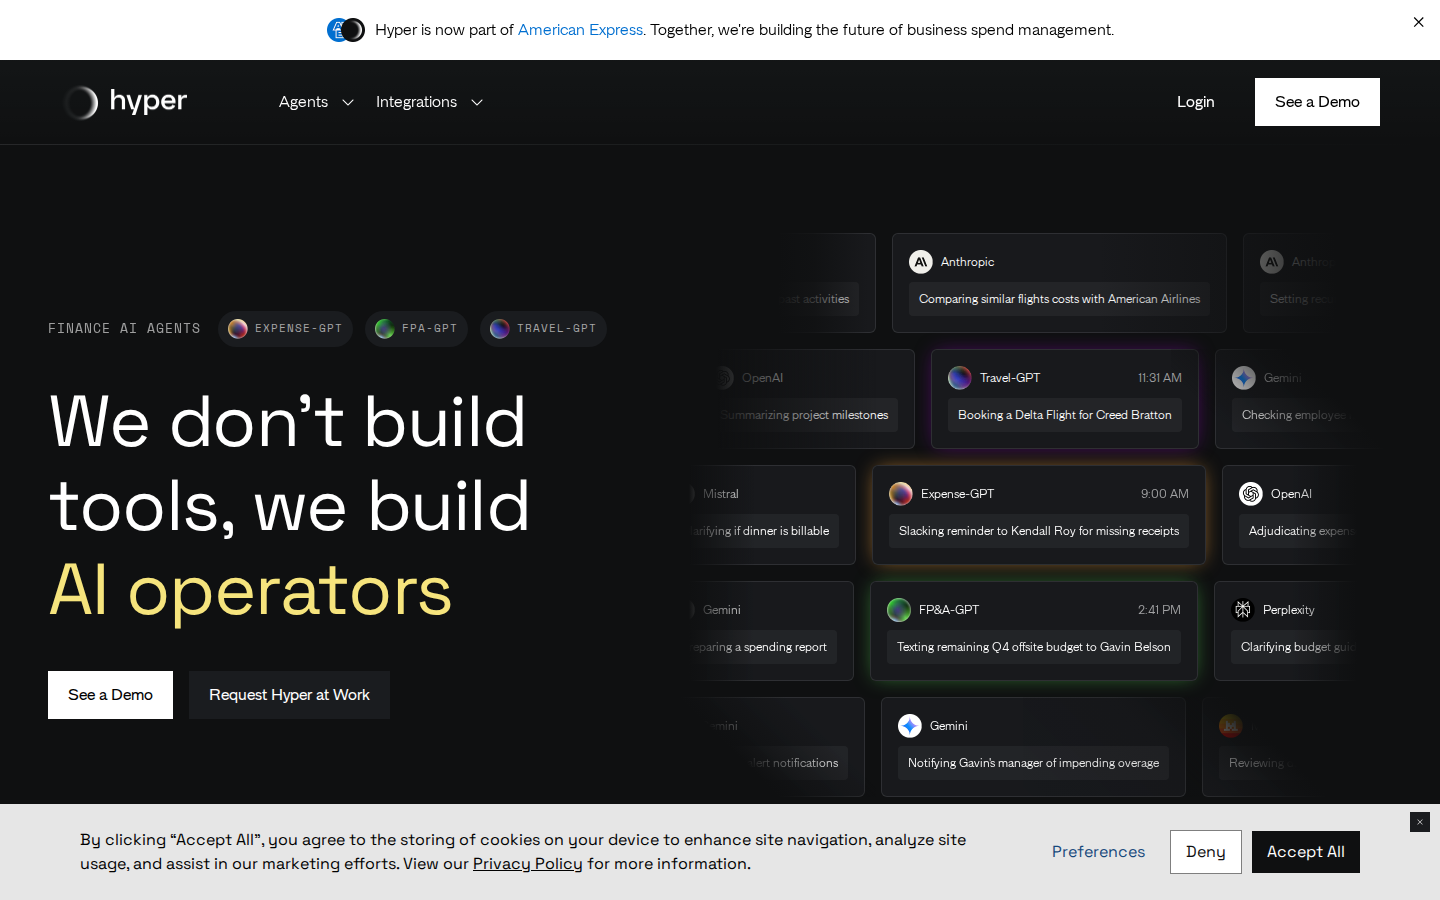Expand the Integrations dropdown menu
The image size is (1440, 900).
[x=429, y=102]
